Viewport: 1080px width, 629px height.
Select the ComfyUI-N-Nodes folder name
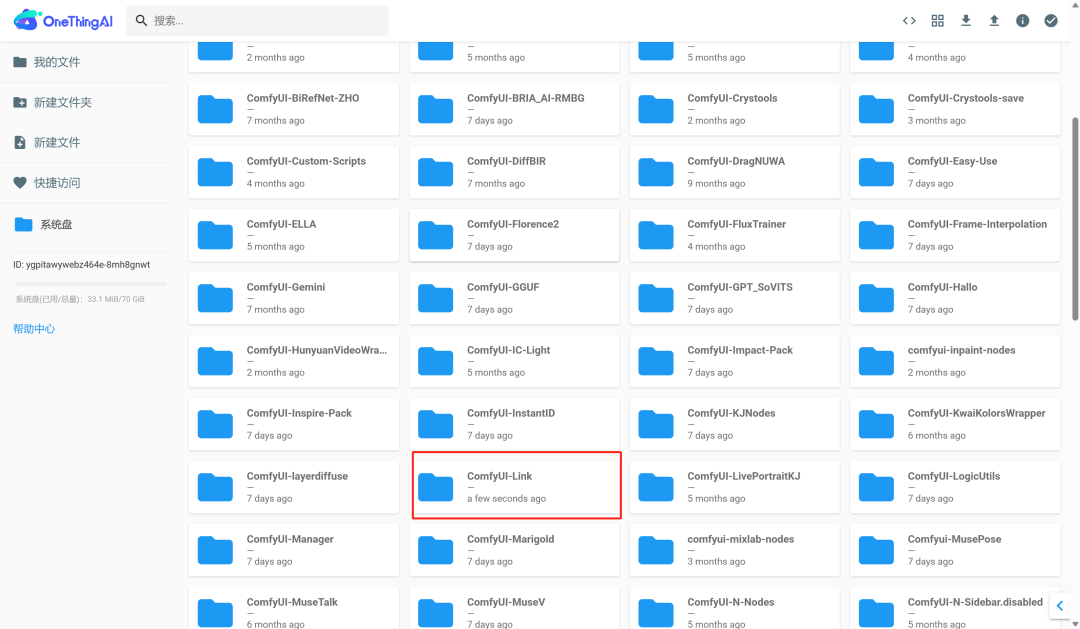pos(730,602)
